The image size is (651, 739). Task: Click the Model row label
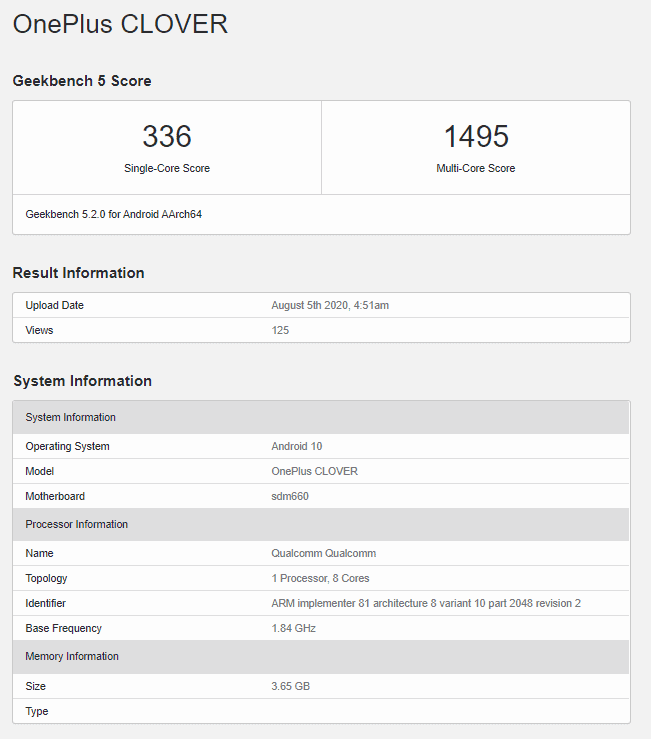pyautogui.click(x=40, y=471)
